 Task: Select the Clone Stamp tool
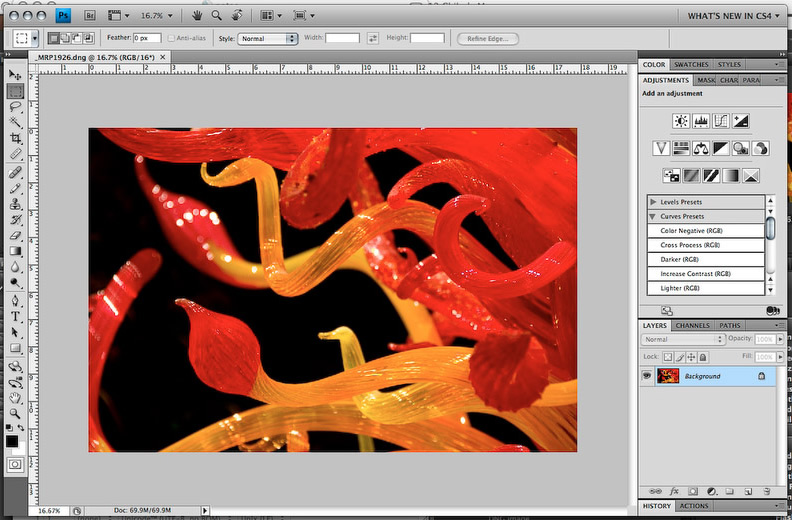coord(15,204)
